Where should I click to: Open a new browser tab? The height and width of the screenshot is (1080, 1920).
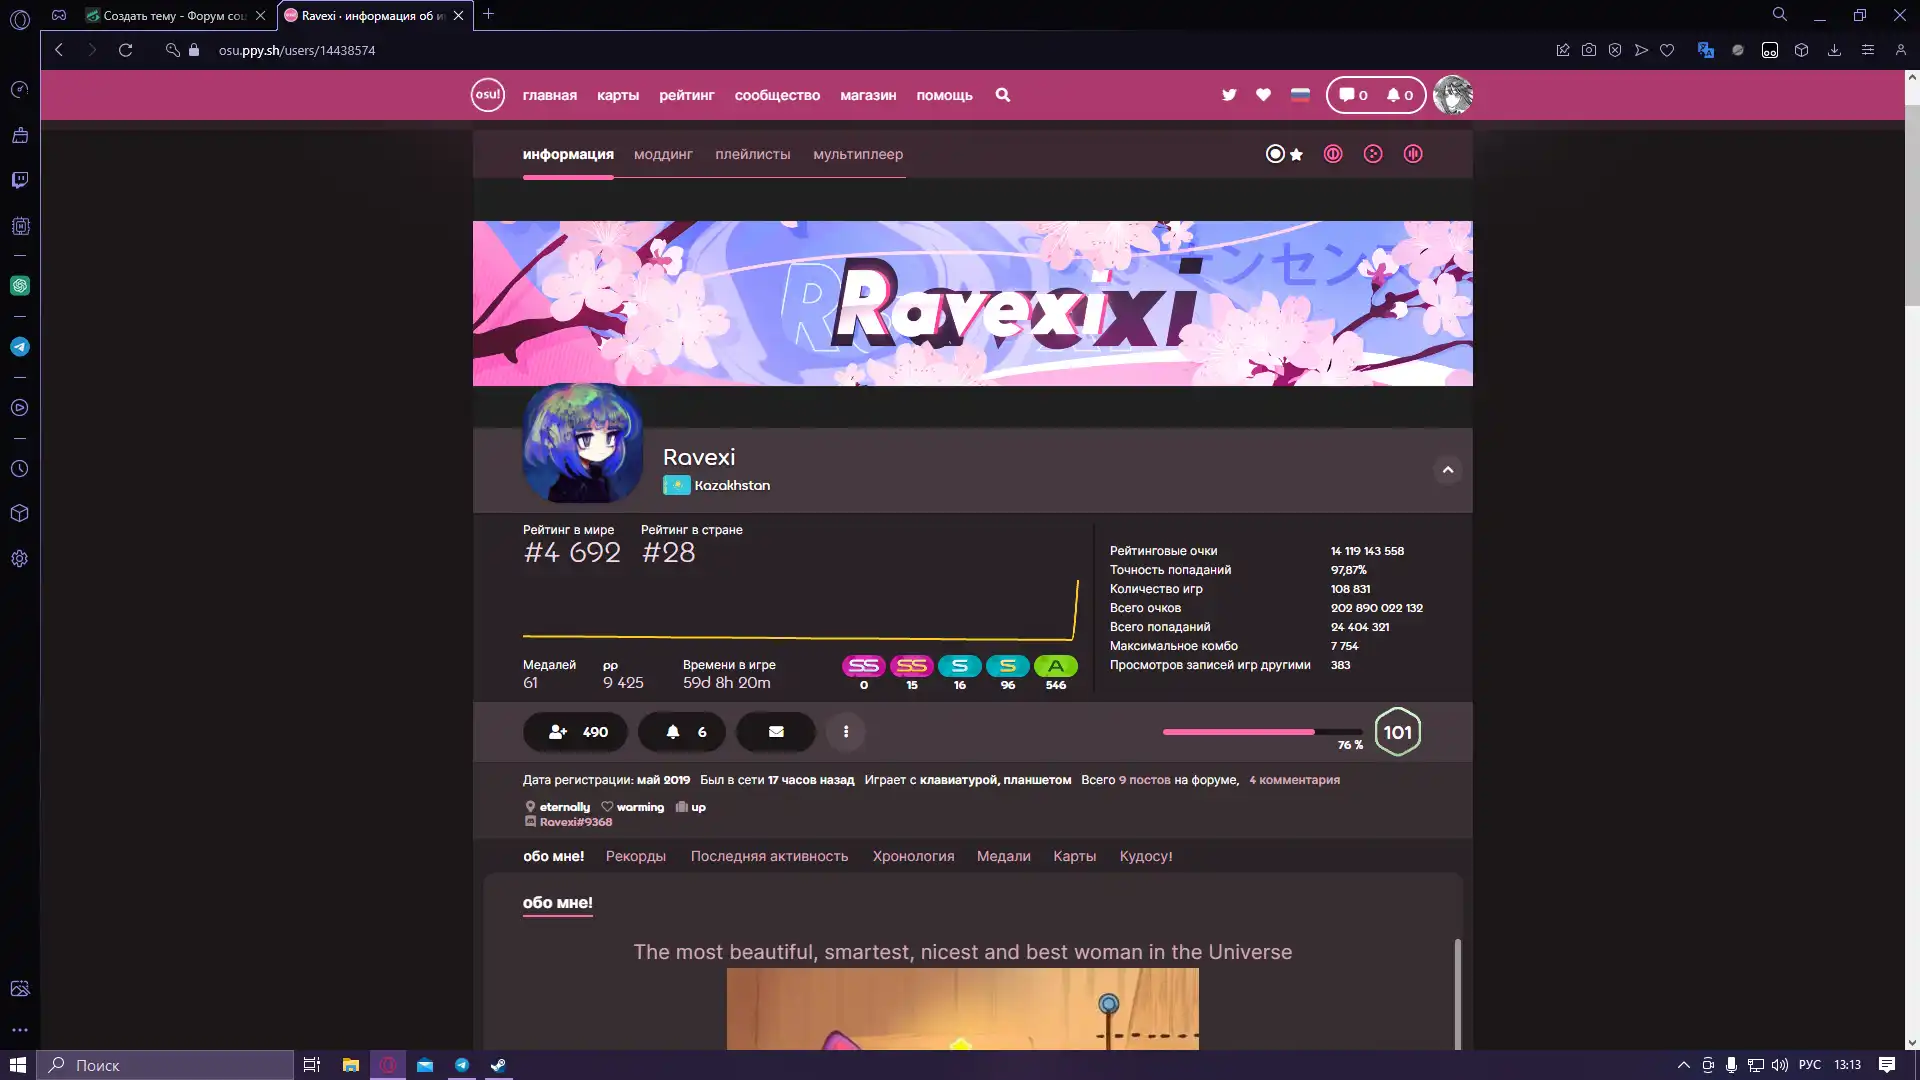[x=489, y=14]
